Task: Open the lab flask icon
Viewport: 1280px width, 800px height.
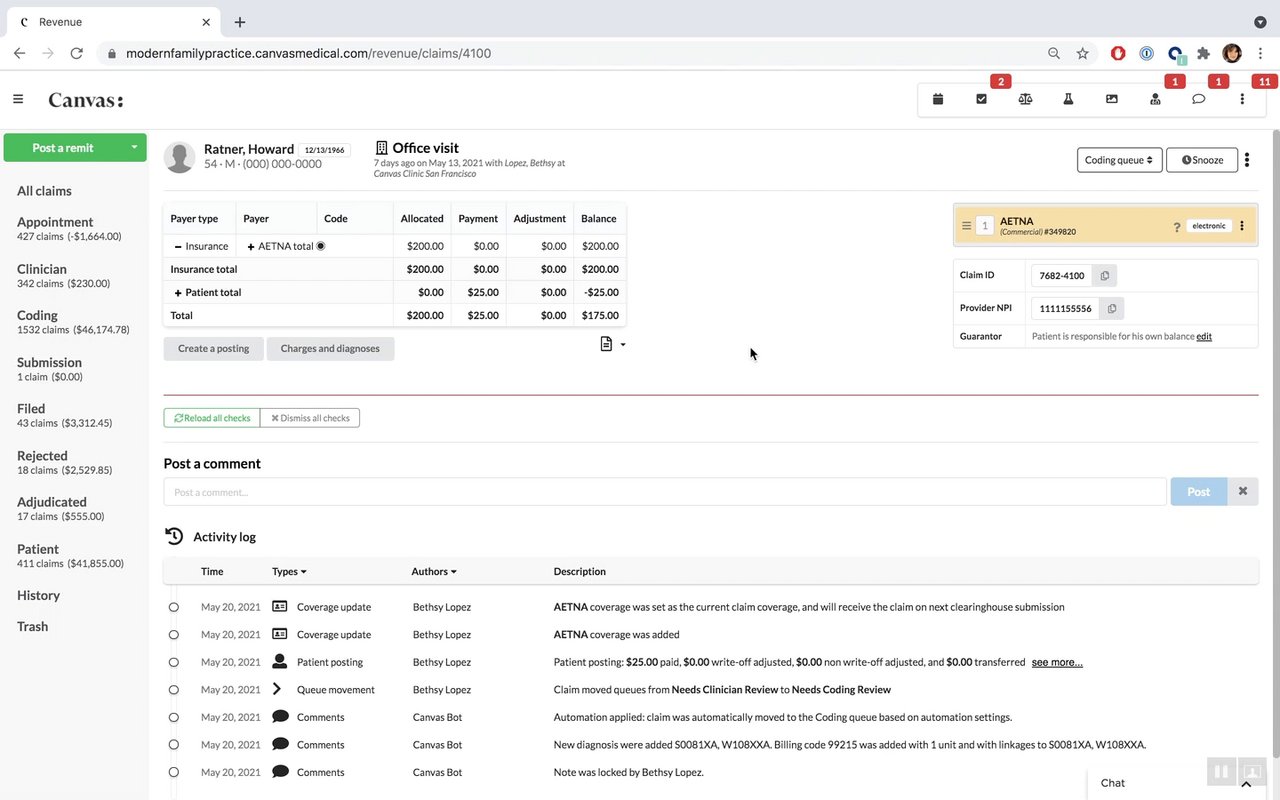Action: 1068,99
